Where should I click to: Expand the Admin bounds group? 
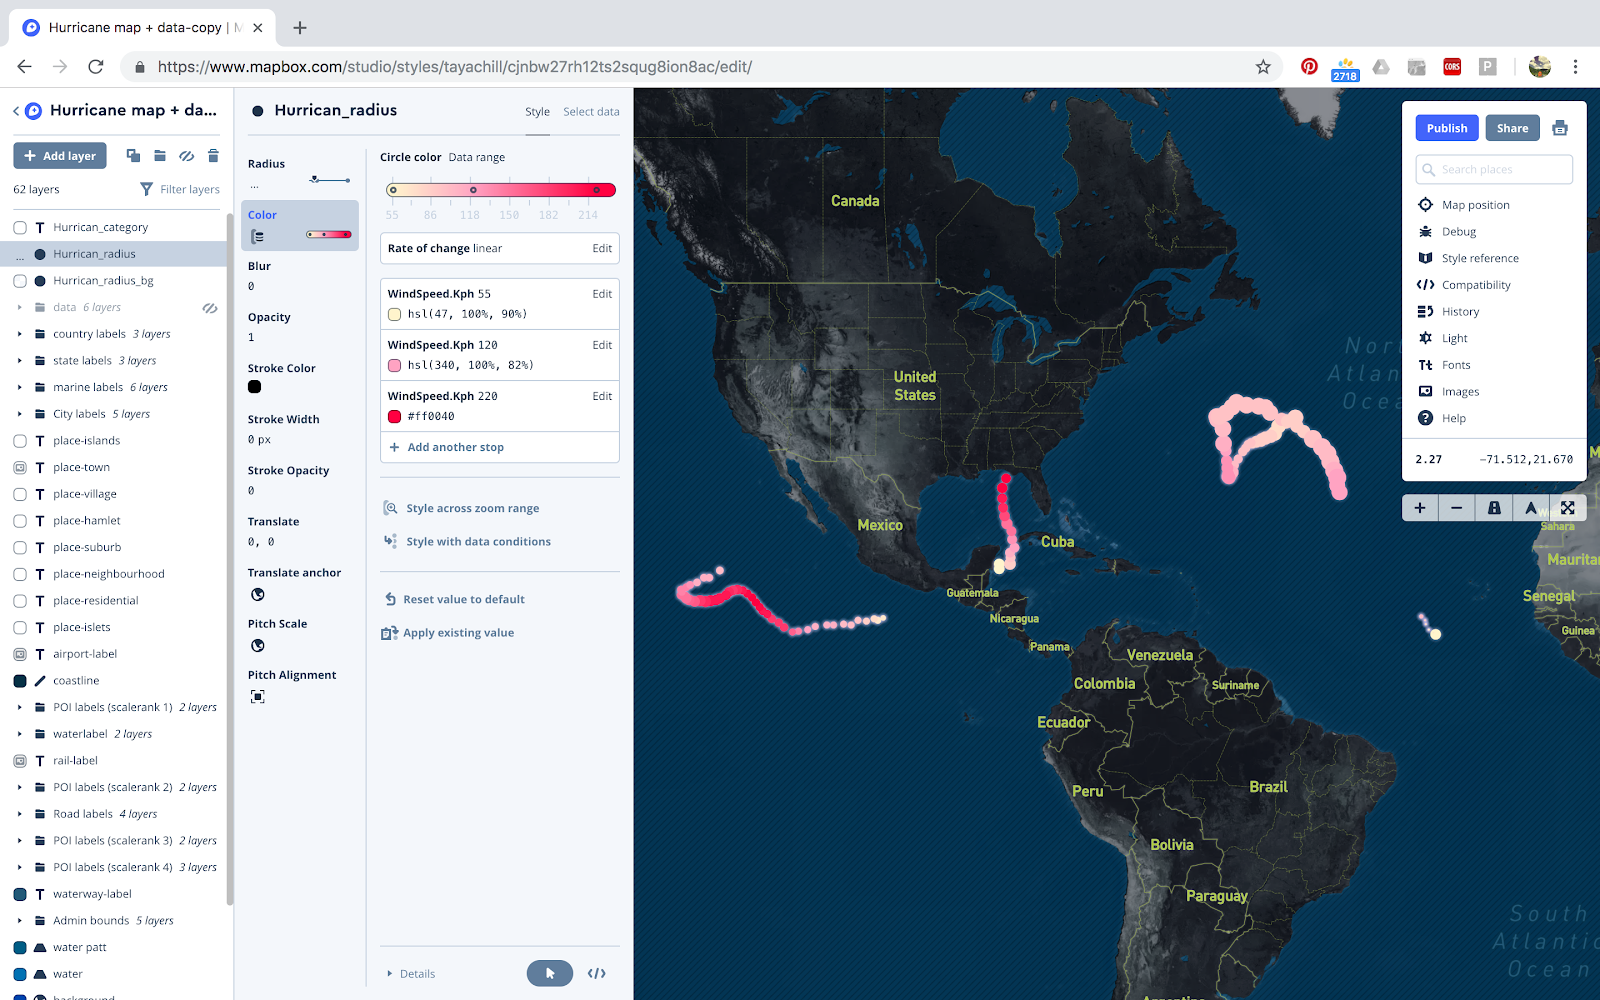19,921
